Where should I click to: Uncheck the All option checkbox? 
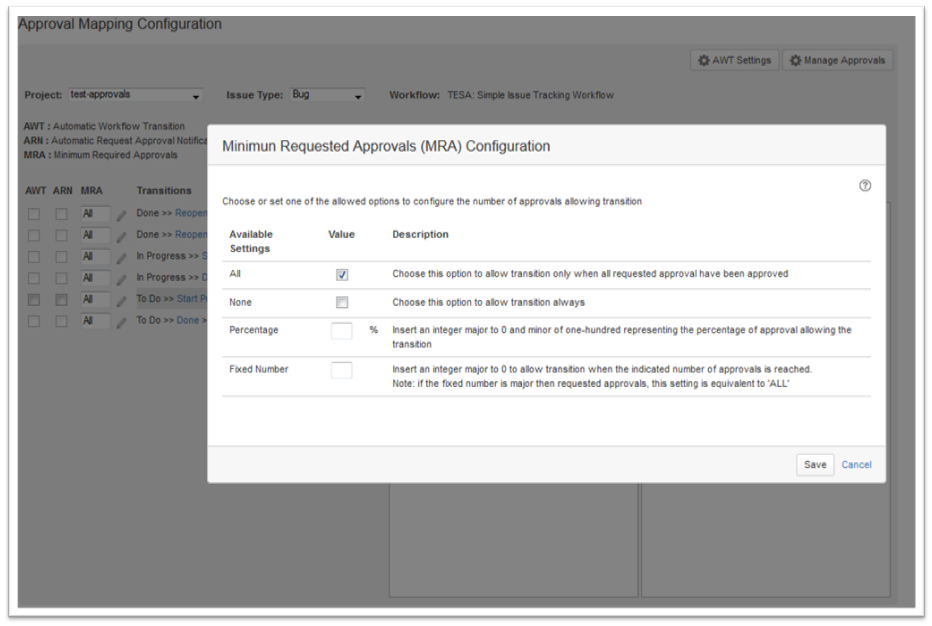[x=342, y=275]
